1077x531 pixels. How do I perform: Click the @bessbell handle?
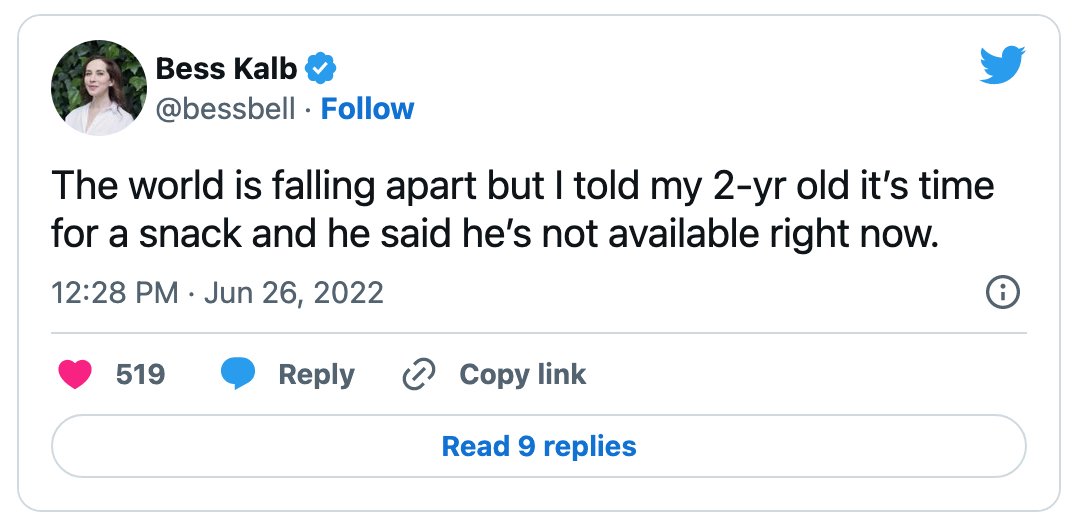click(x=225, y=109)
